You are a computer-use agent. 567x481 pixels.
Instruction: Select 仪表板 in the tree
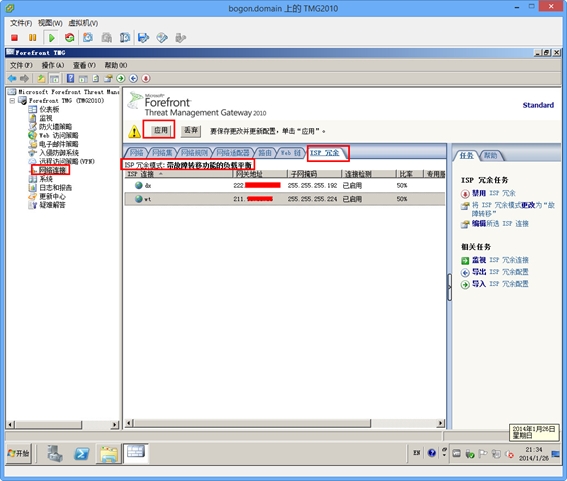coord(49,109)
